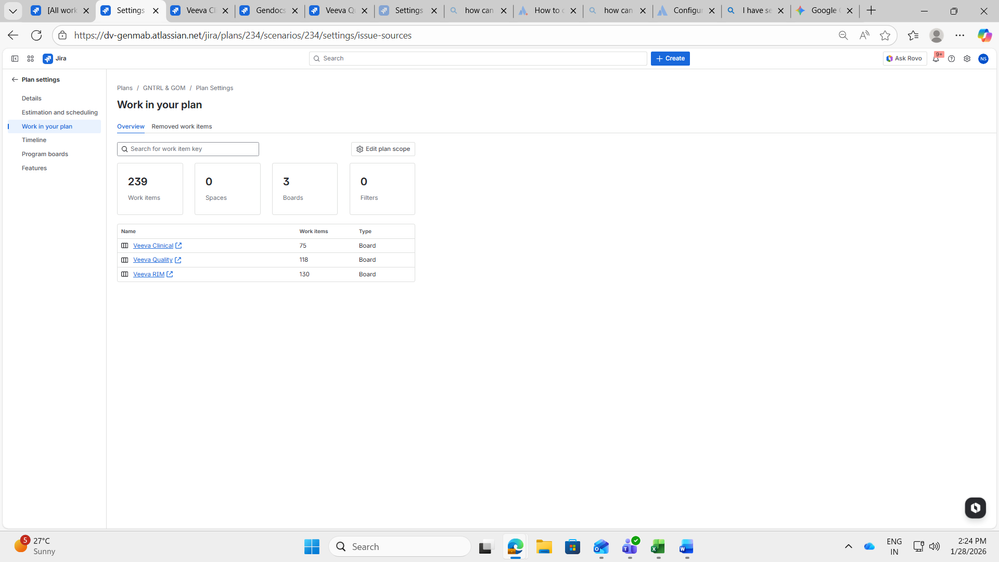
Task: Click the 239 Work items card
Action: click(150, 189)
